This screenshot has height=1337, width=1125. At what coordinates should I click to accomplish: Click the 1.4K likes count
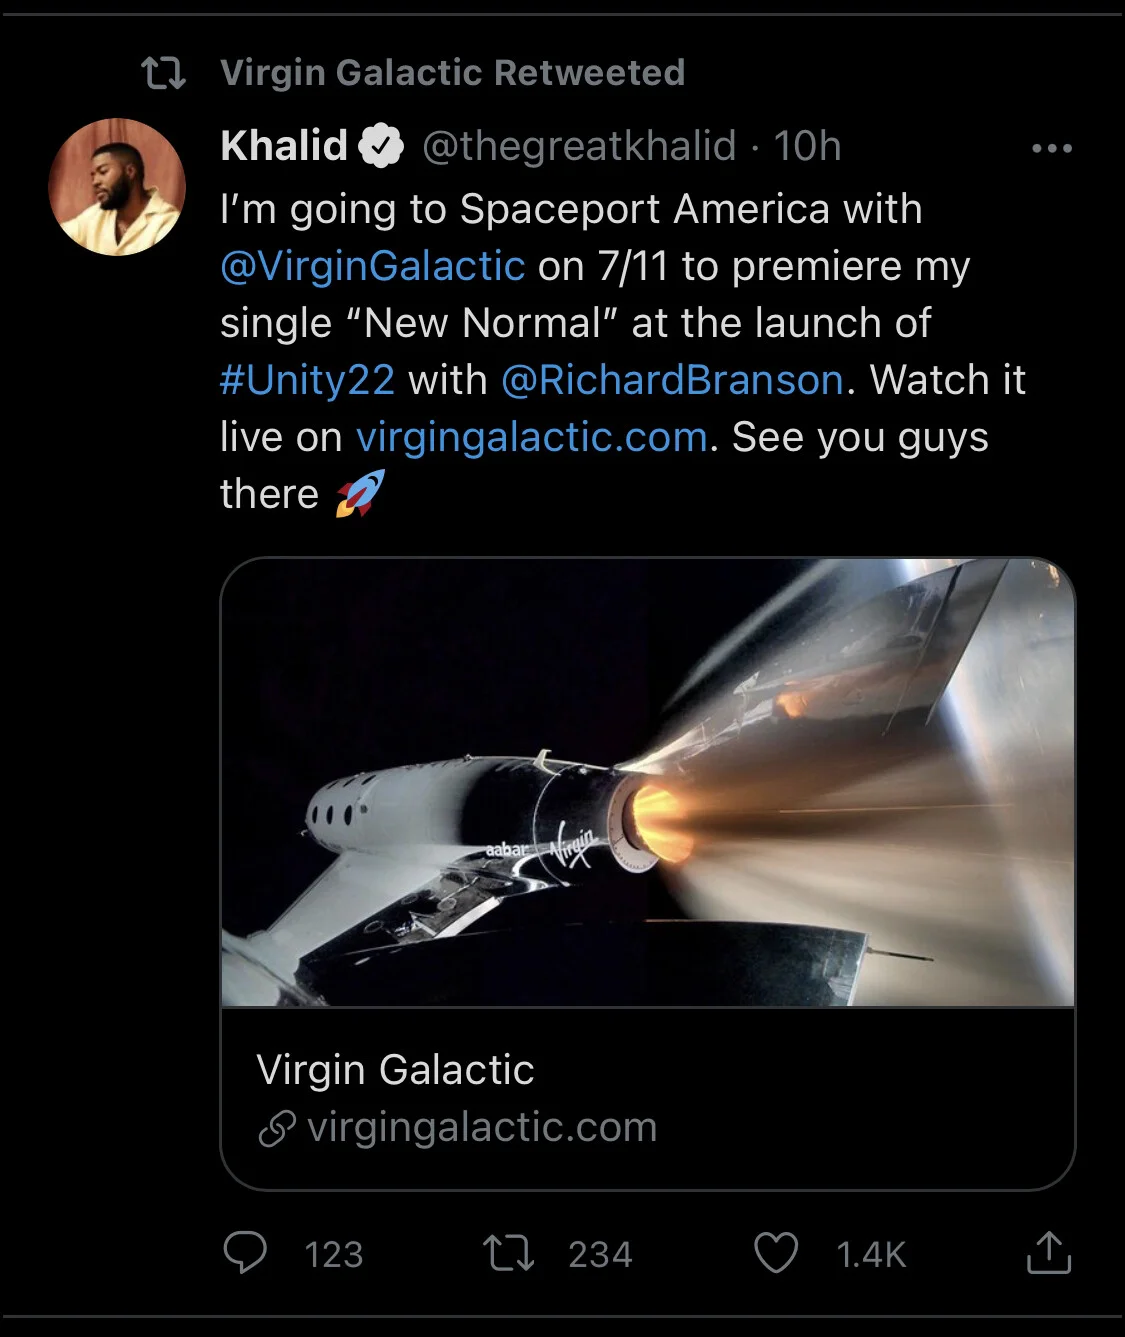click(871, 1255)
